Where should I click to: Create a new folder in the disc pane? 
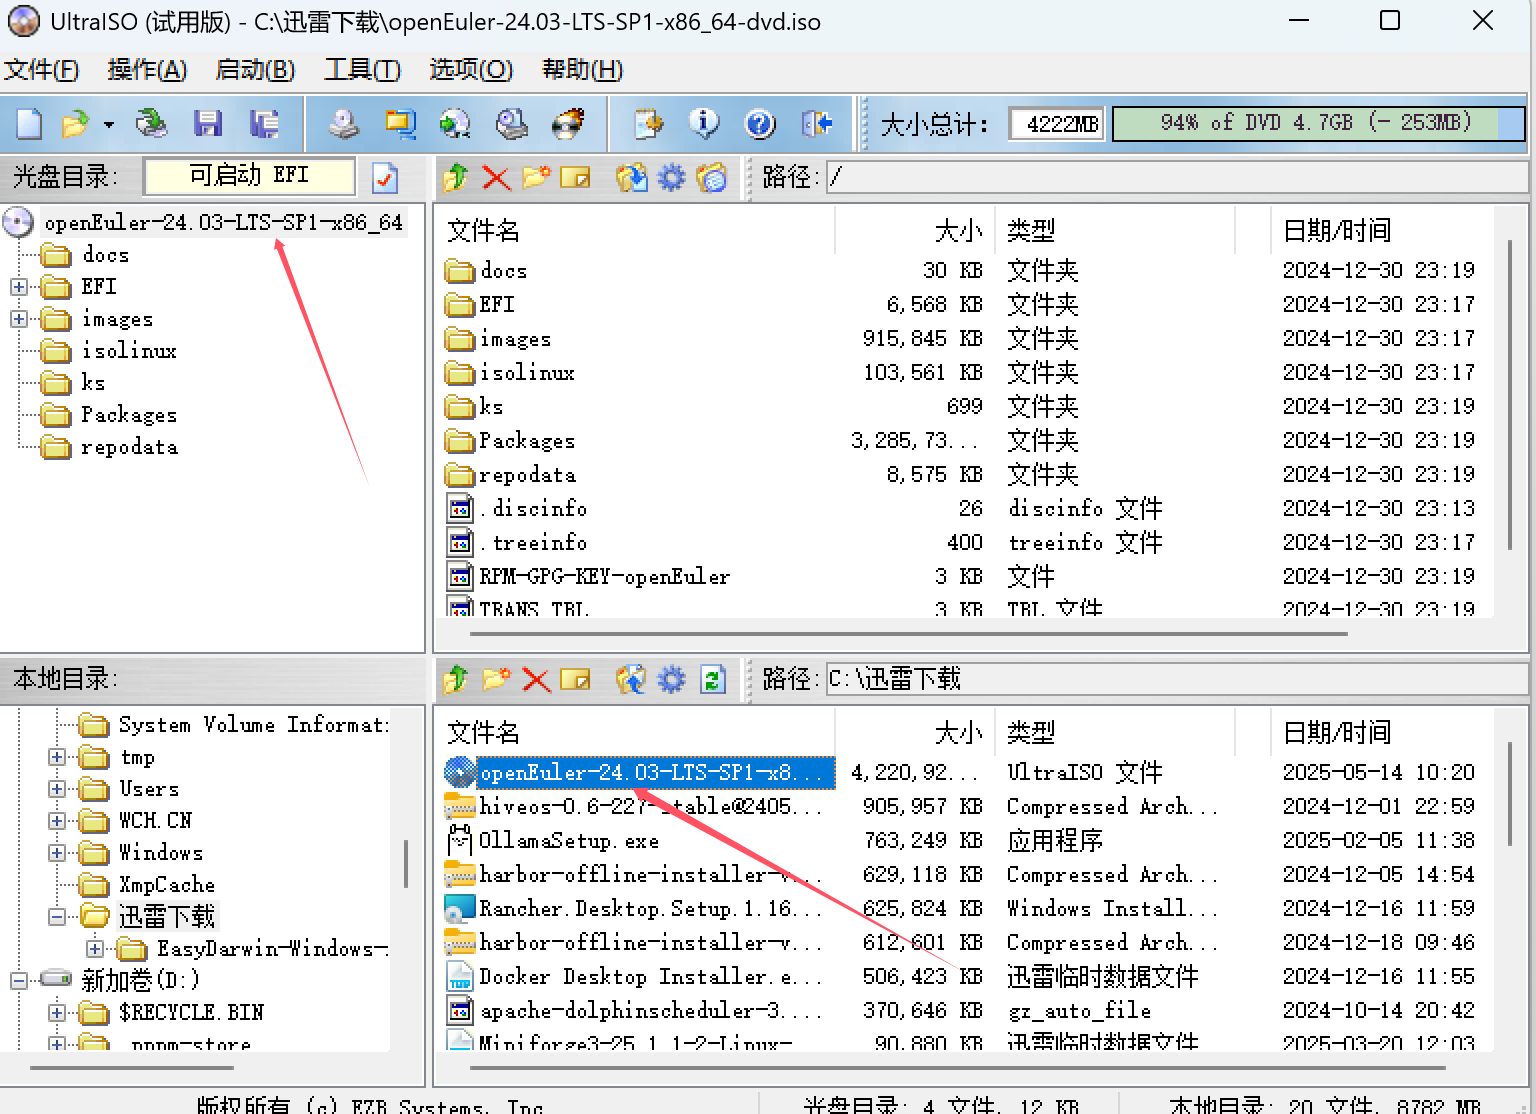[536, 178]
